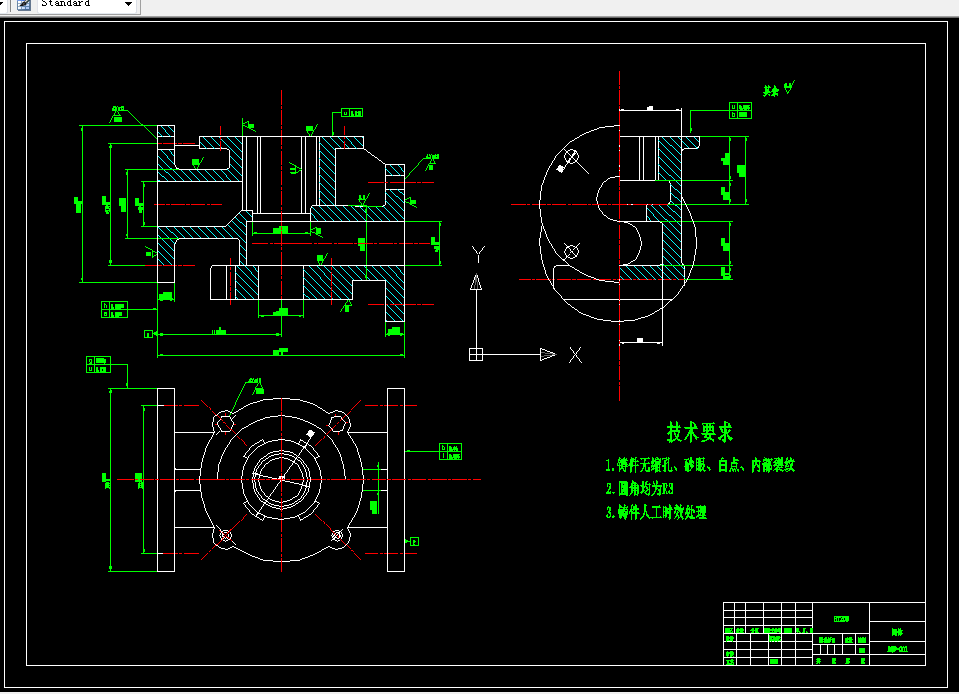The image size is (959, 694).
Task: Open the Standard style dropdown
Action: (128, 4)
